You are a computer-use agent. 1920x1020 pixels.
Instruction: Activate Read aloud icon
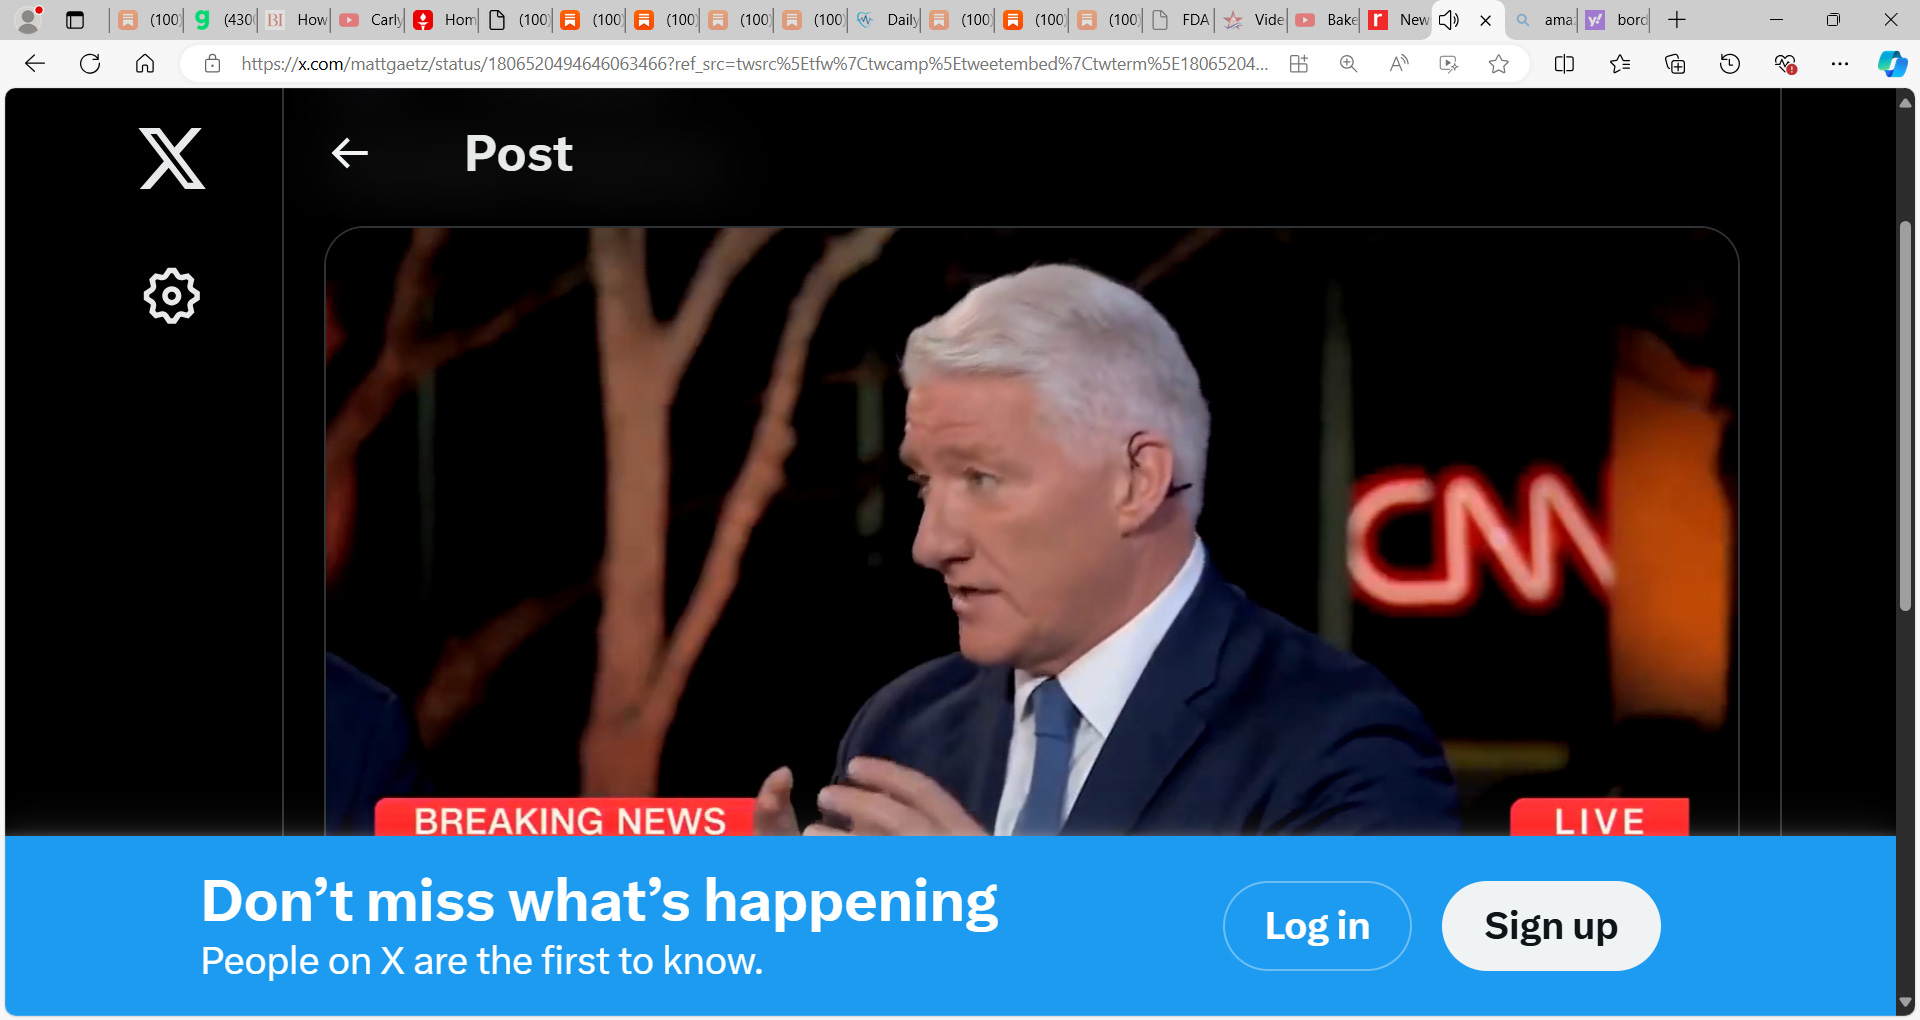pyautogui.click(x=1399, y=64)
